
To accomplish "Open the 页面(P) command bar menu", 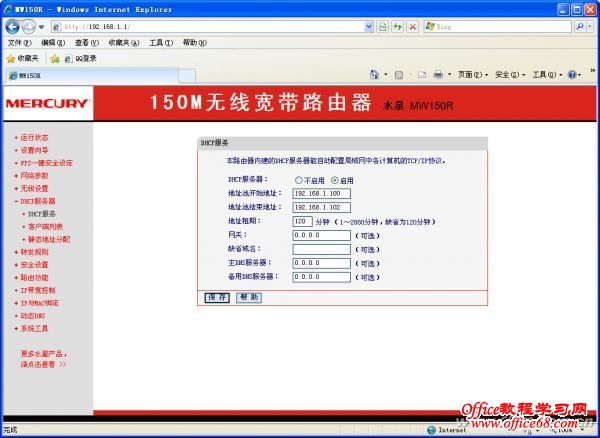I will click(x=473, y=75).
